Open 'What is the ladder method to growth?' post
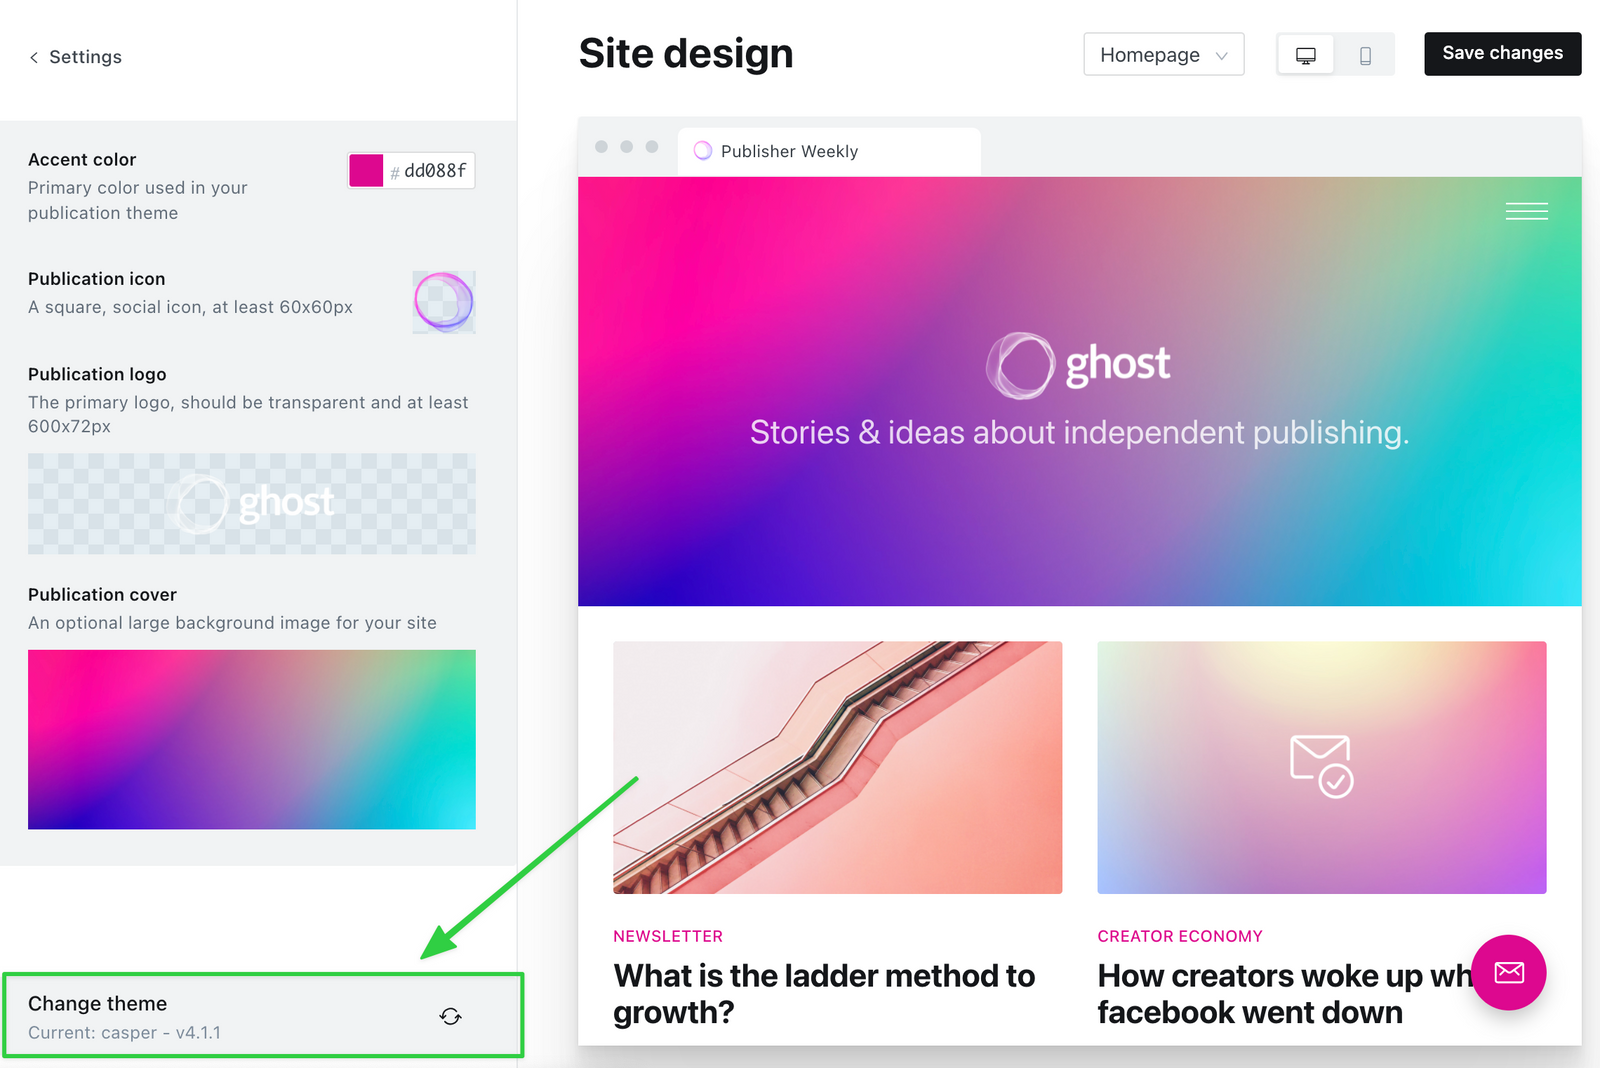 click(824, 993)
